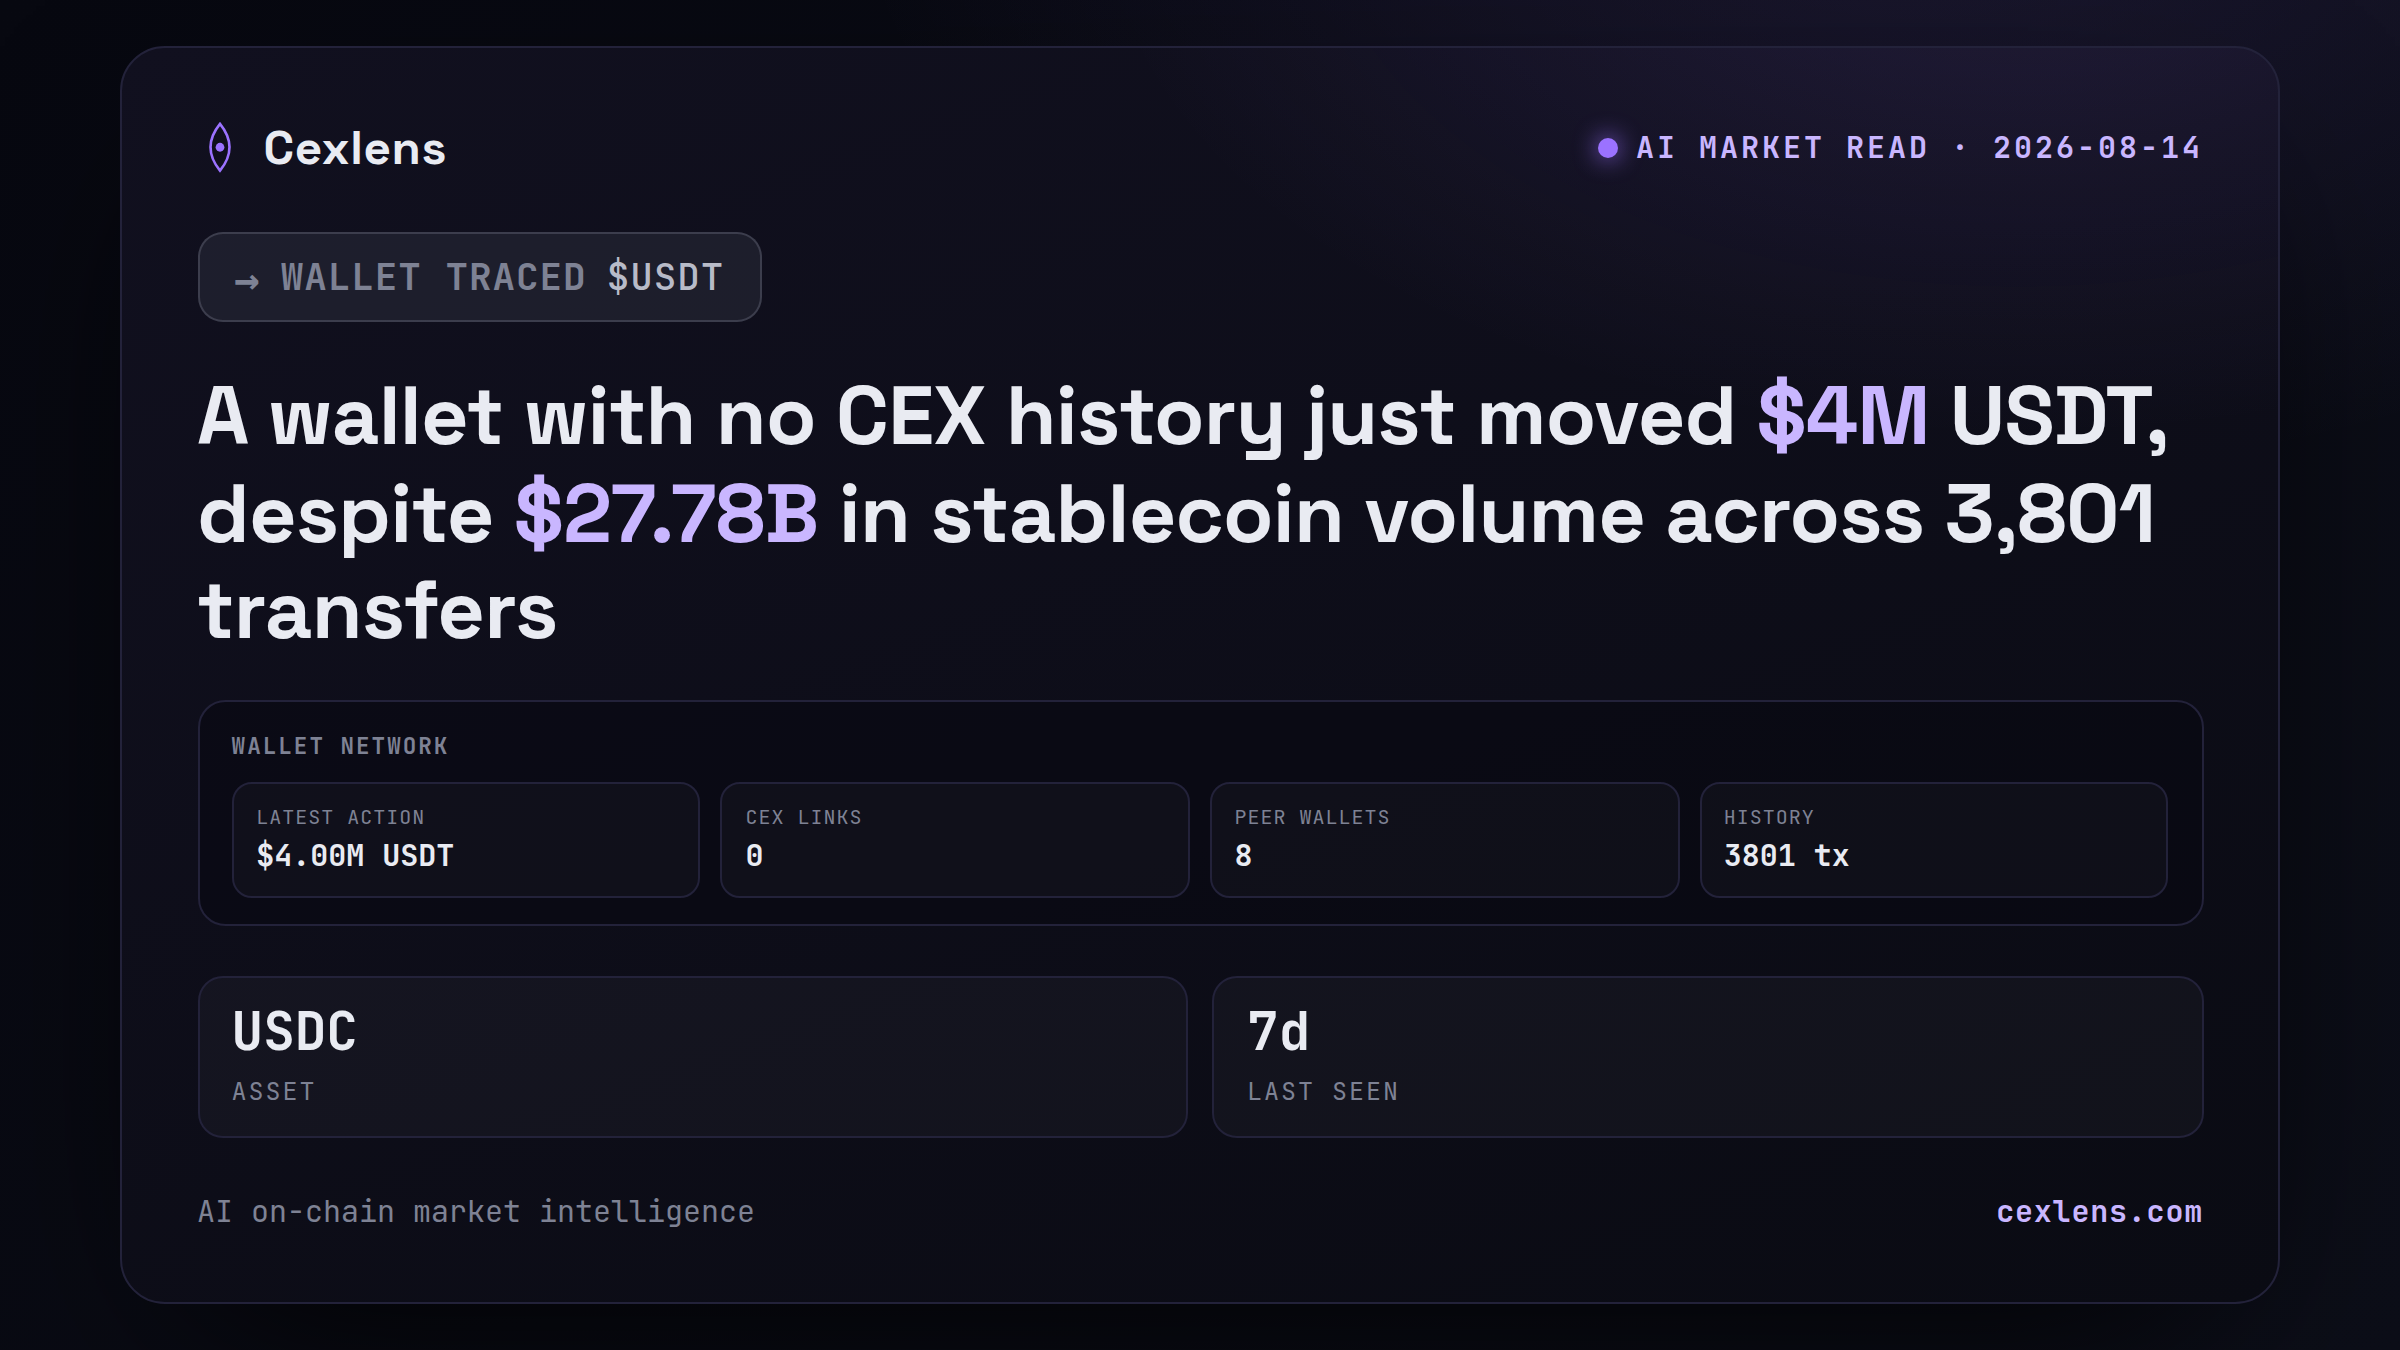Click the AI MARKET READ label
2400x1350 pixels.
point(1782,148)
